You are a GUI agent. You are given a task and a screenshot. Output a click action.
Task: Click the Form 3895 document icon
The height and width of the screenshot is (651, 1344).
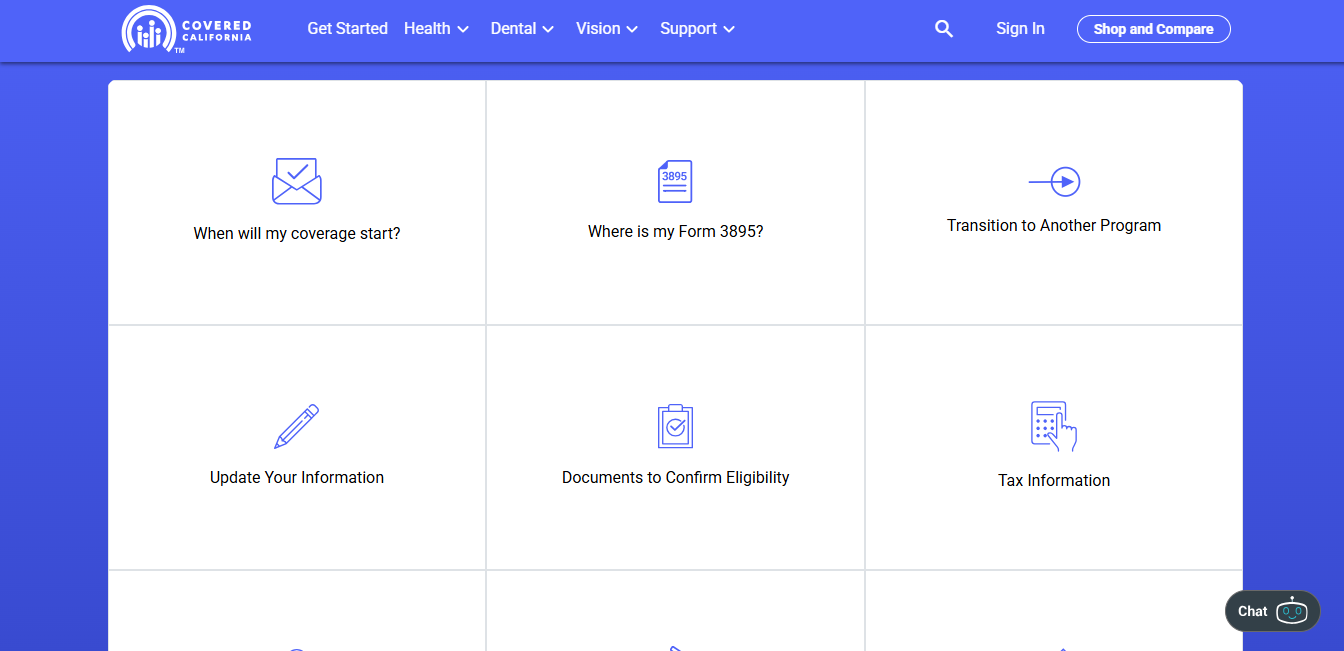[x=675, y=181]
